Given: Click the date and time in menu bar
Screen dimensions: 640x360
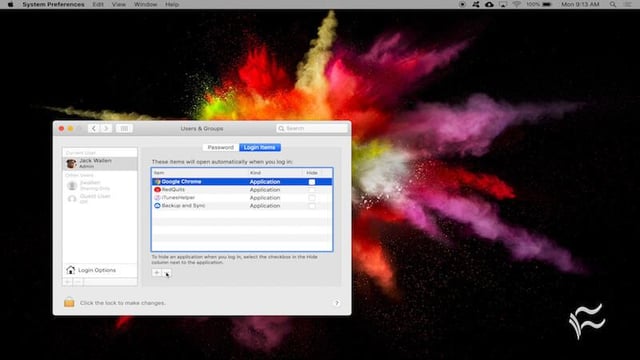Looking at the screenshot, I should [x=580, y=4].
